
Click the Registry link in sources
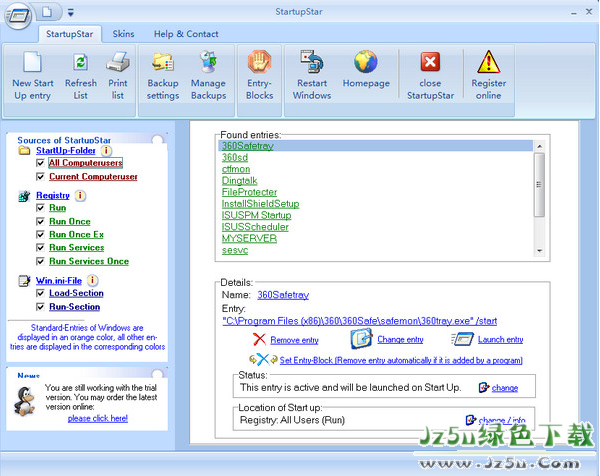[53, 196]
